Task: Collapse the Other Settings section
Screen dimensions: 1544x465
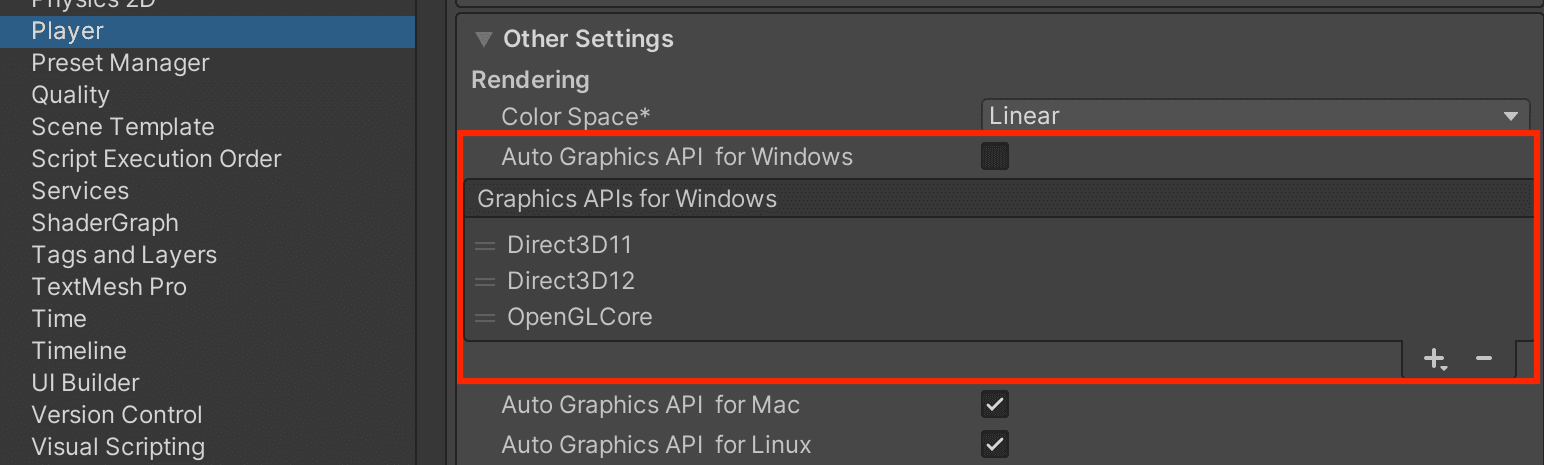Action: coord(484,40)
